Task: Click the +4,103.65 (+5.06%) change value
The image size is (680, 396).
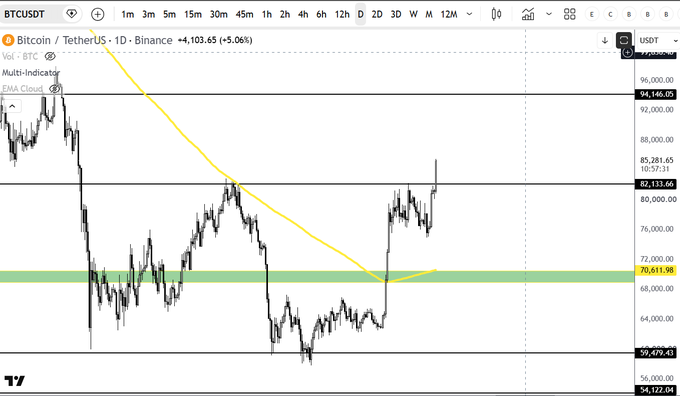Action: (215, 40)
